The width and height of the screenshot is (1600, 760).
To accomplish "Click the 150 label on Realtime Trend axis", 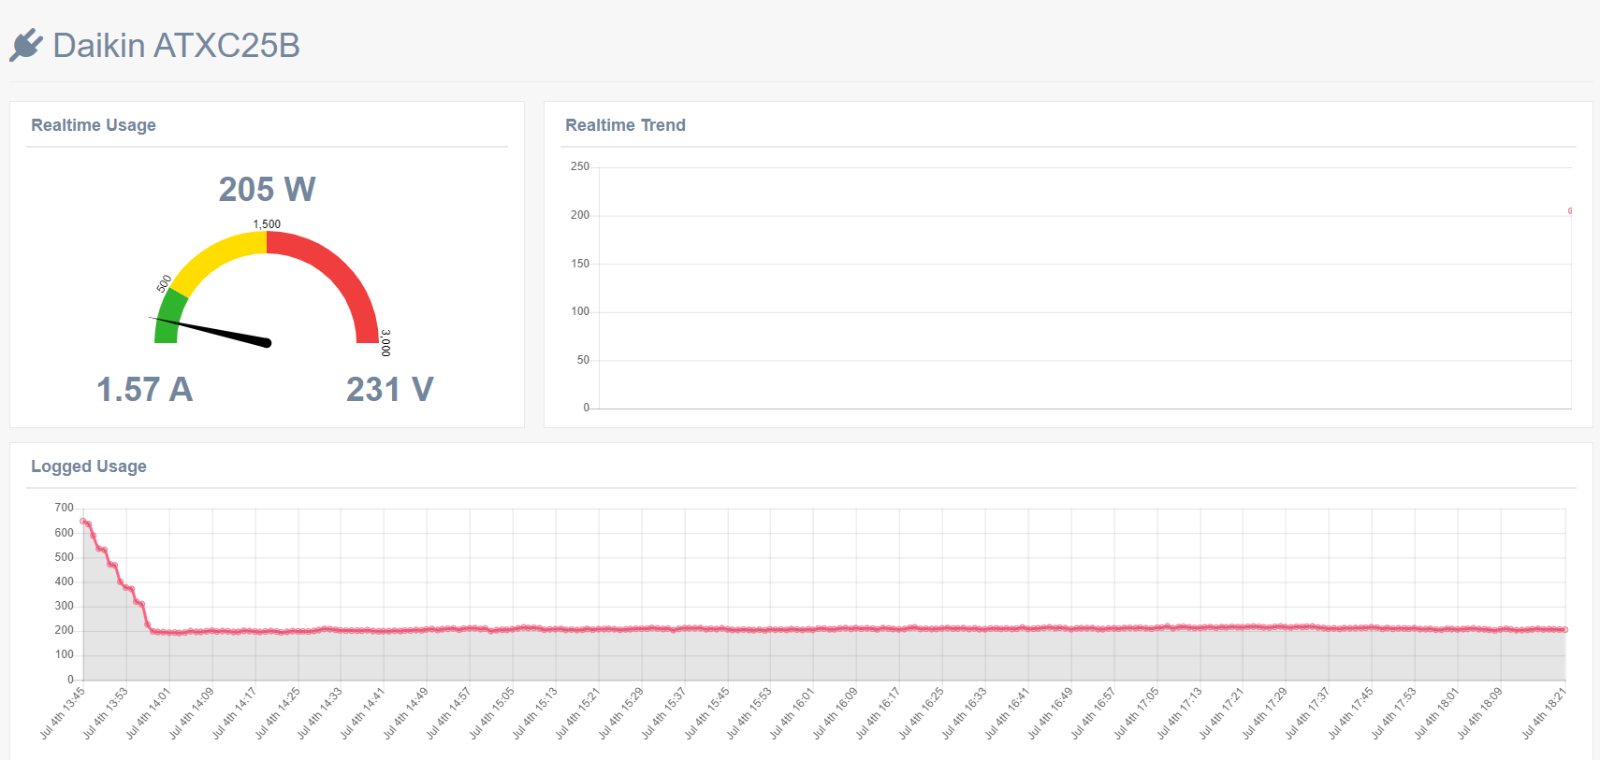I will click(x=580, y=263).
